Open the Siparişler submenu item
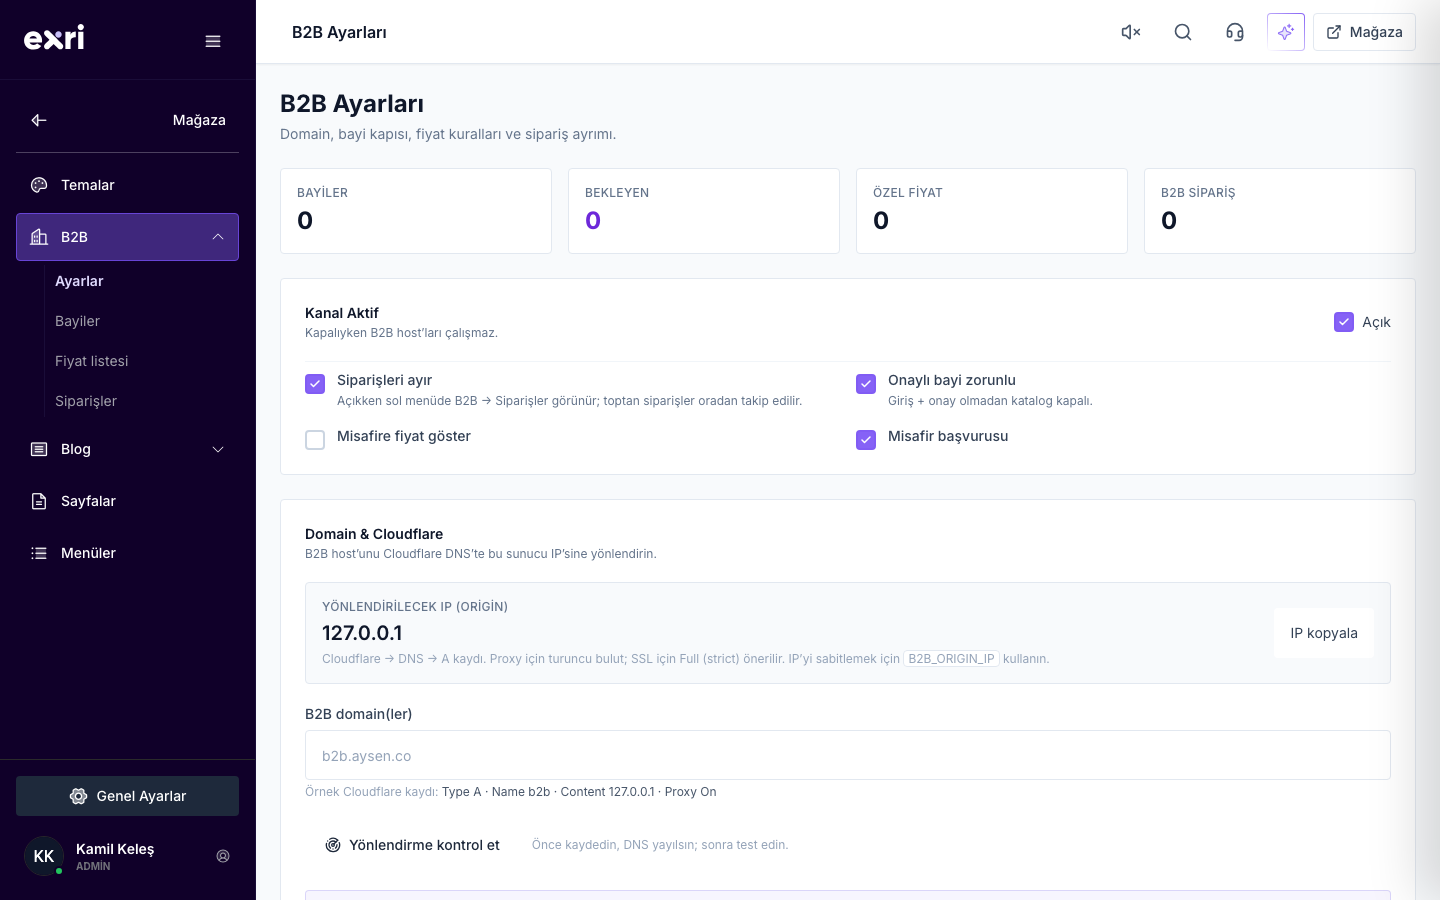This screenshot has width=1440, height=900. point(86,401)
